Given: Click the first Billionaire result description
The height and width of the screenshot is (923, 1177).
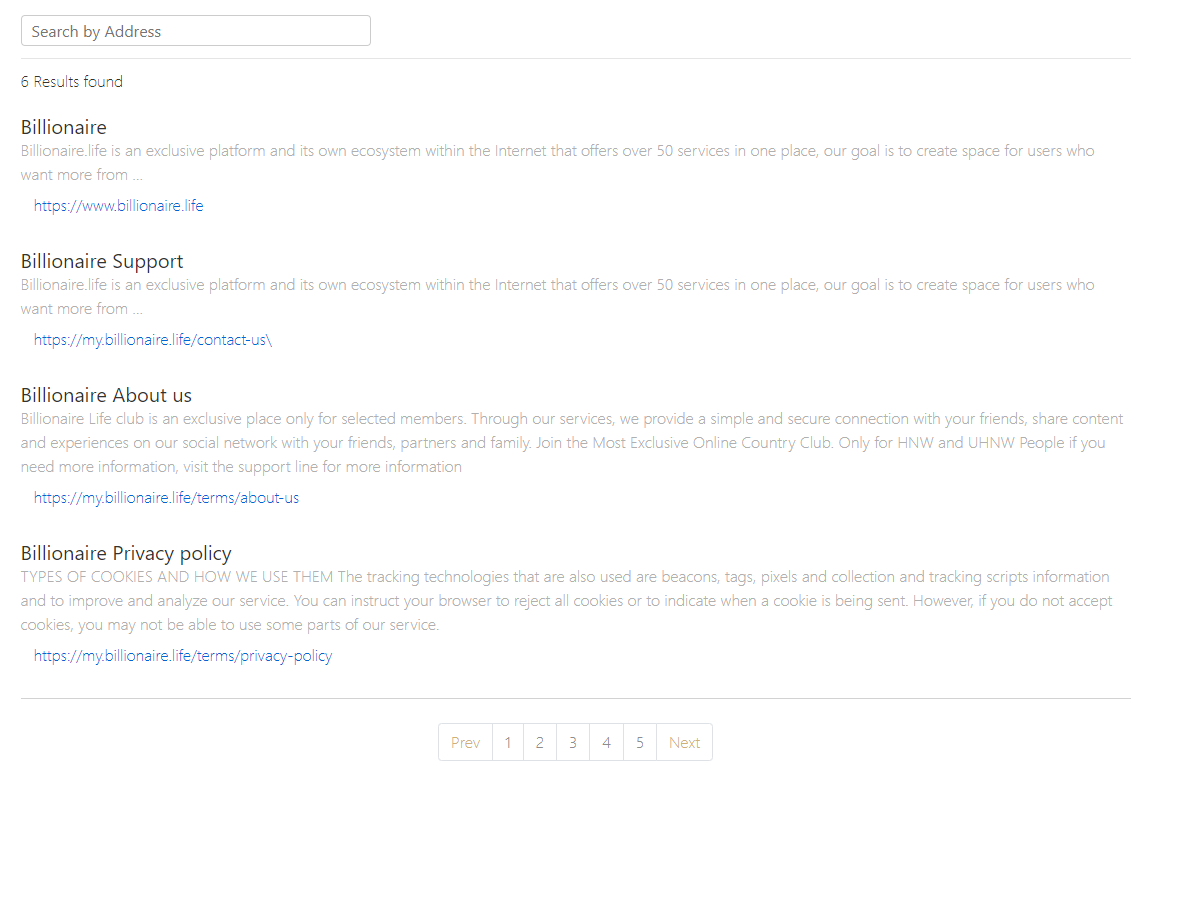Looking at the screenshot, I should (x=558, y=163).
